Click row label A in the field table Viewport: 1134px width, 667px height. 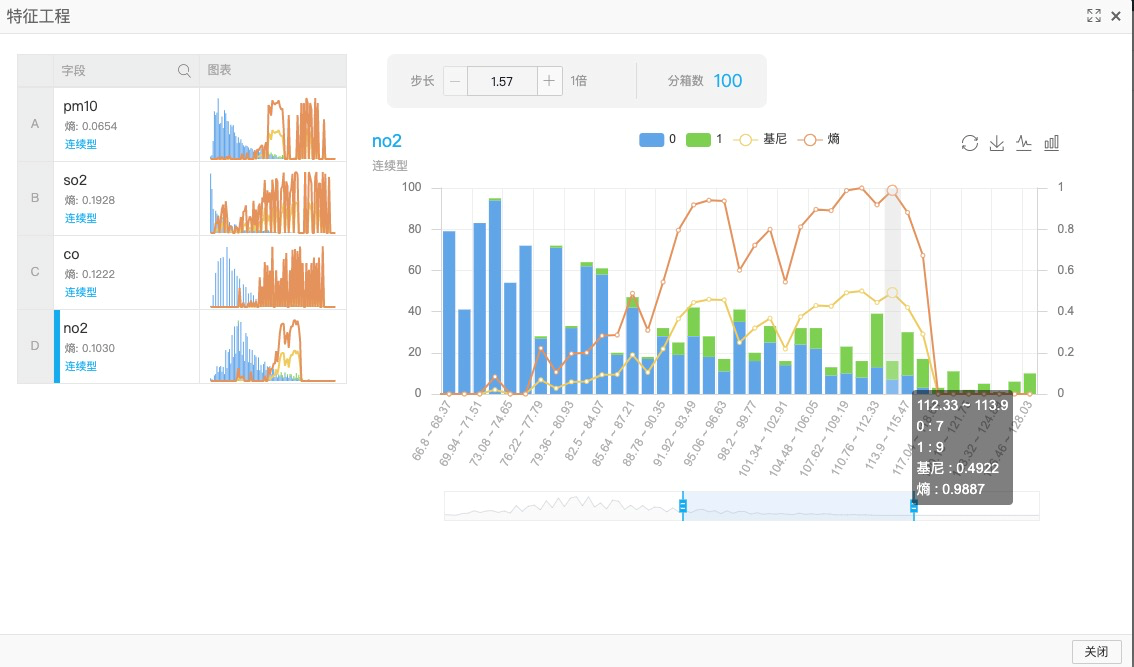[x=35, y=124]
